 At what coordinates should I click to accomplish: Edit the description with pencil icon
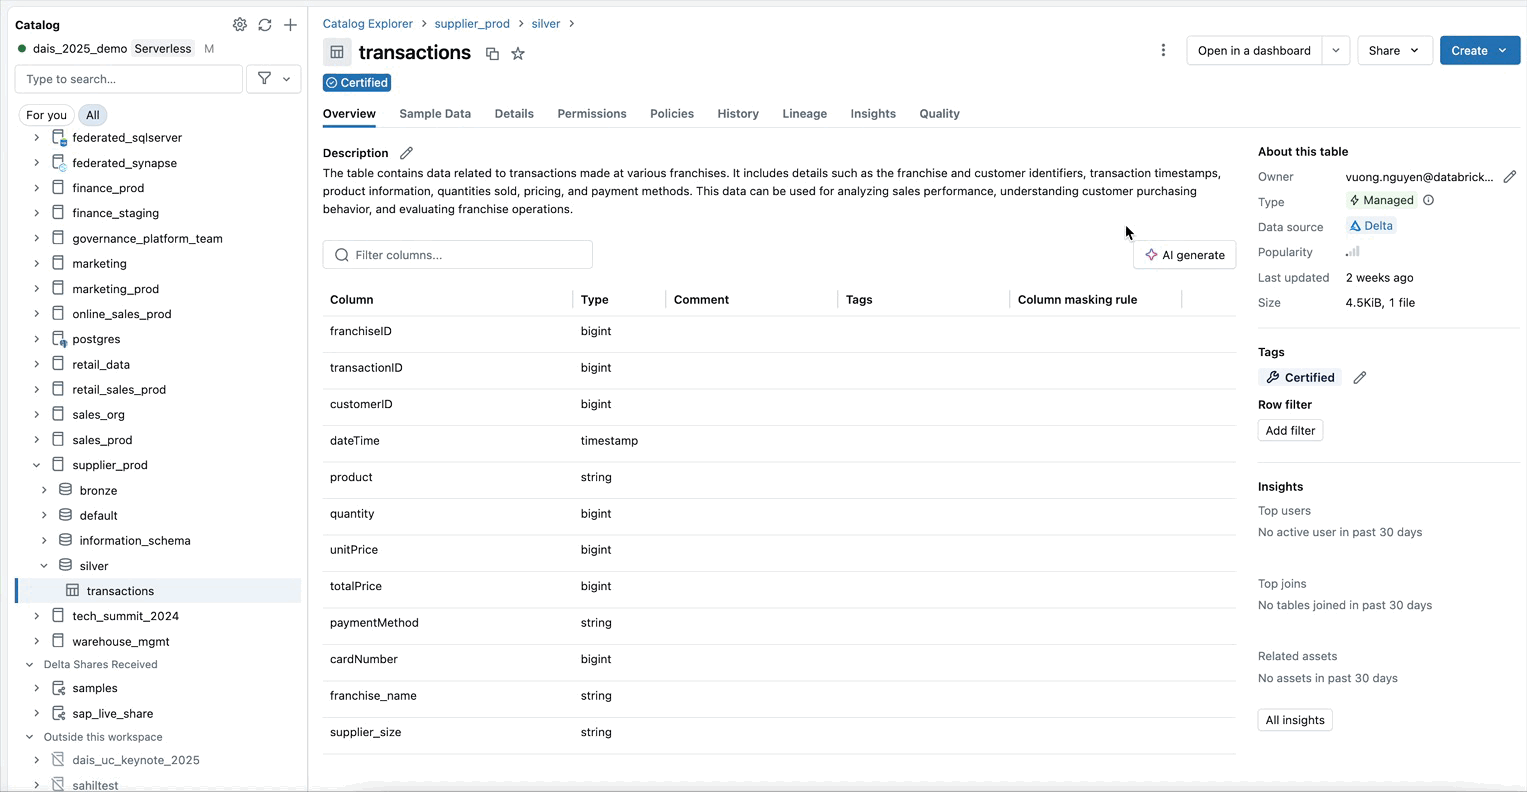tap(406, 153)
